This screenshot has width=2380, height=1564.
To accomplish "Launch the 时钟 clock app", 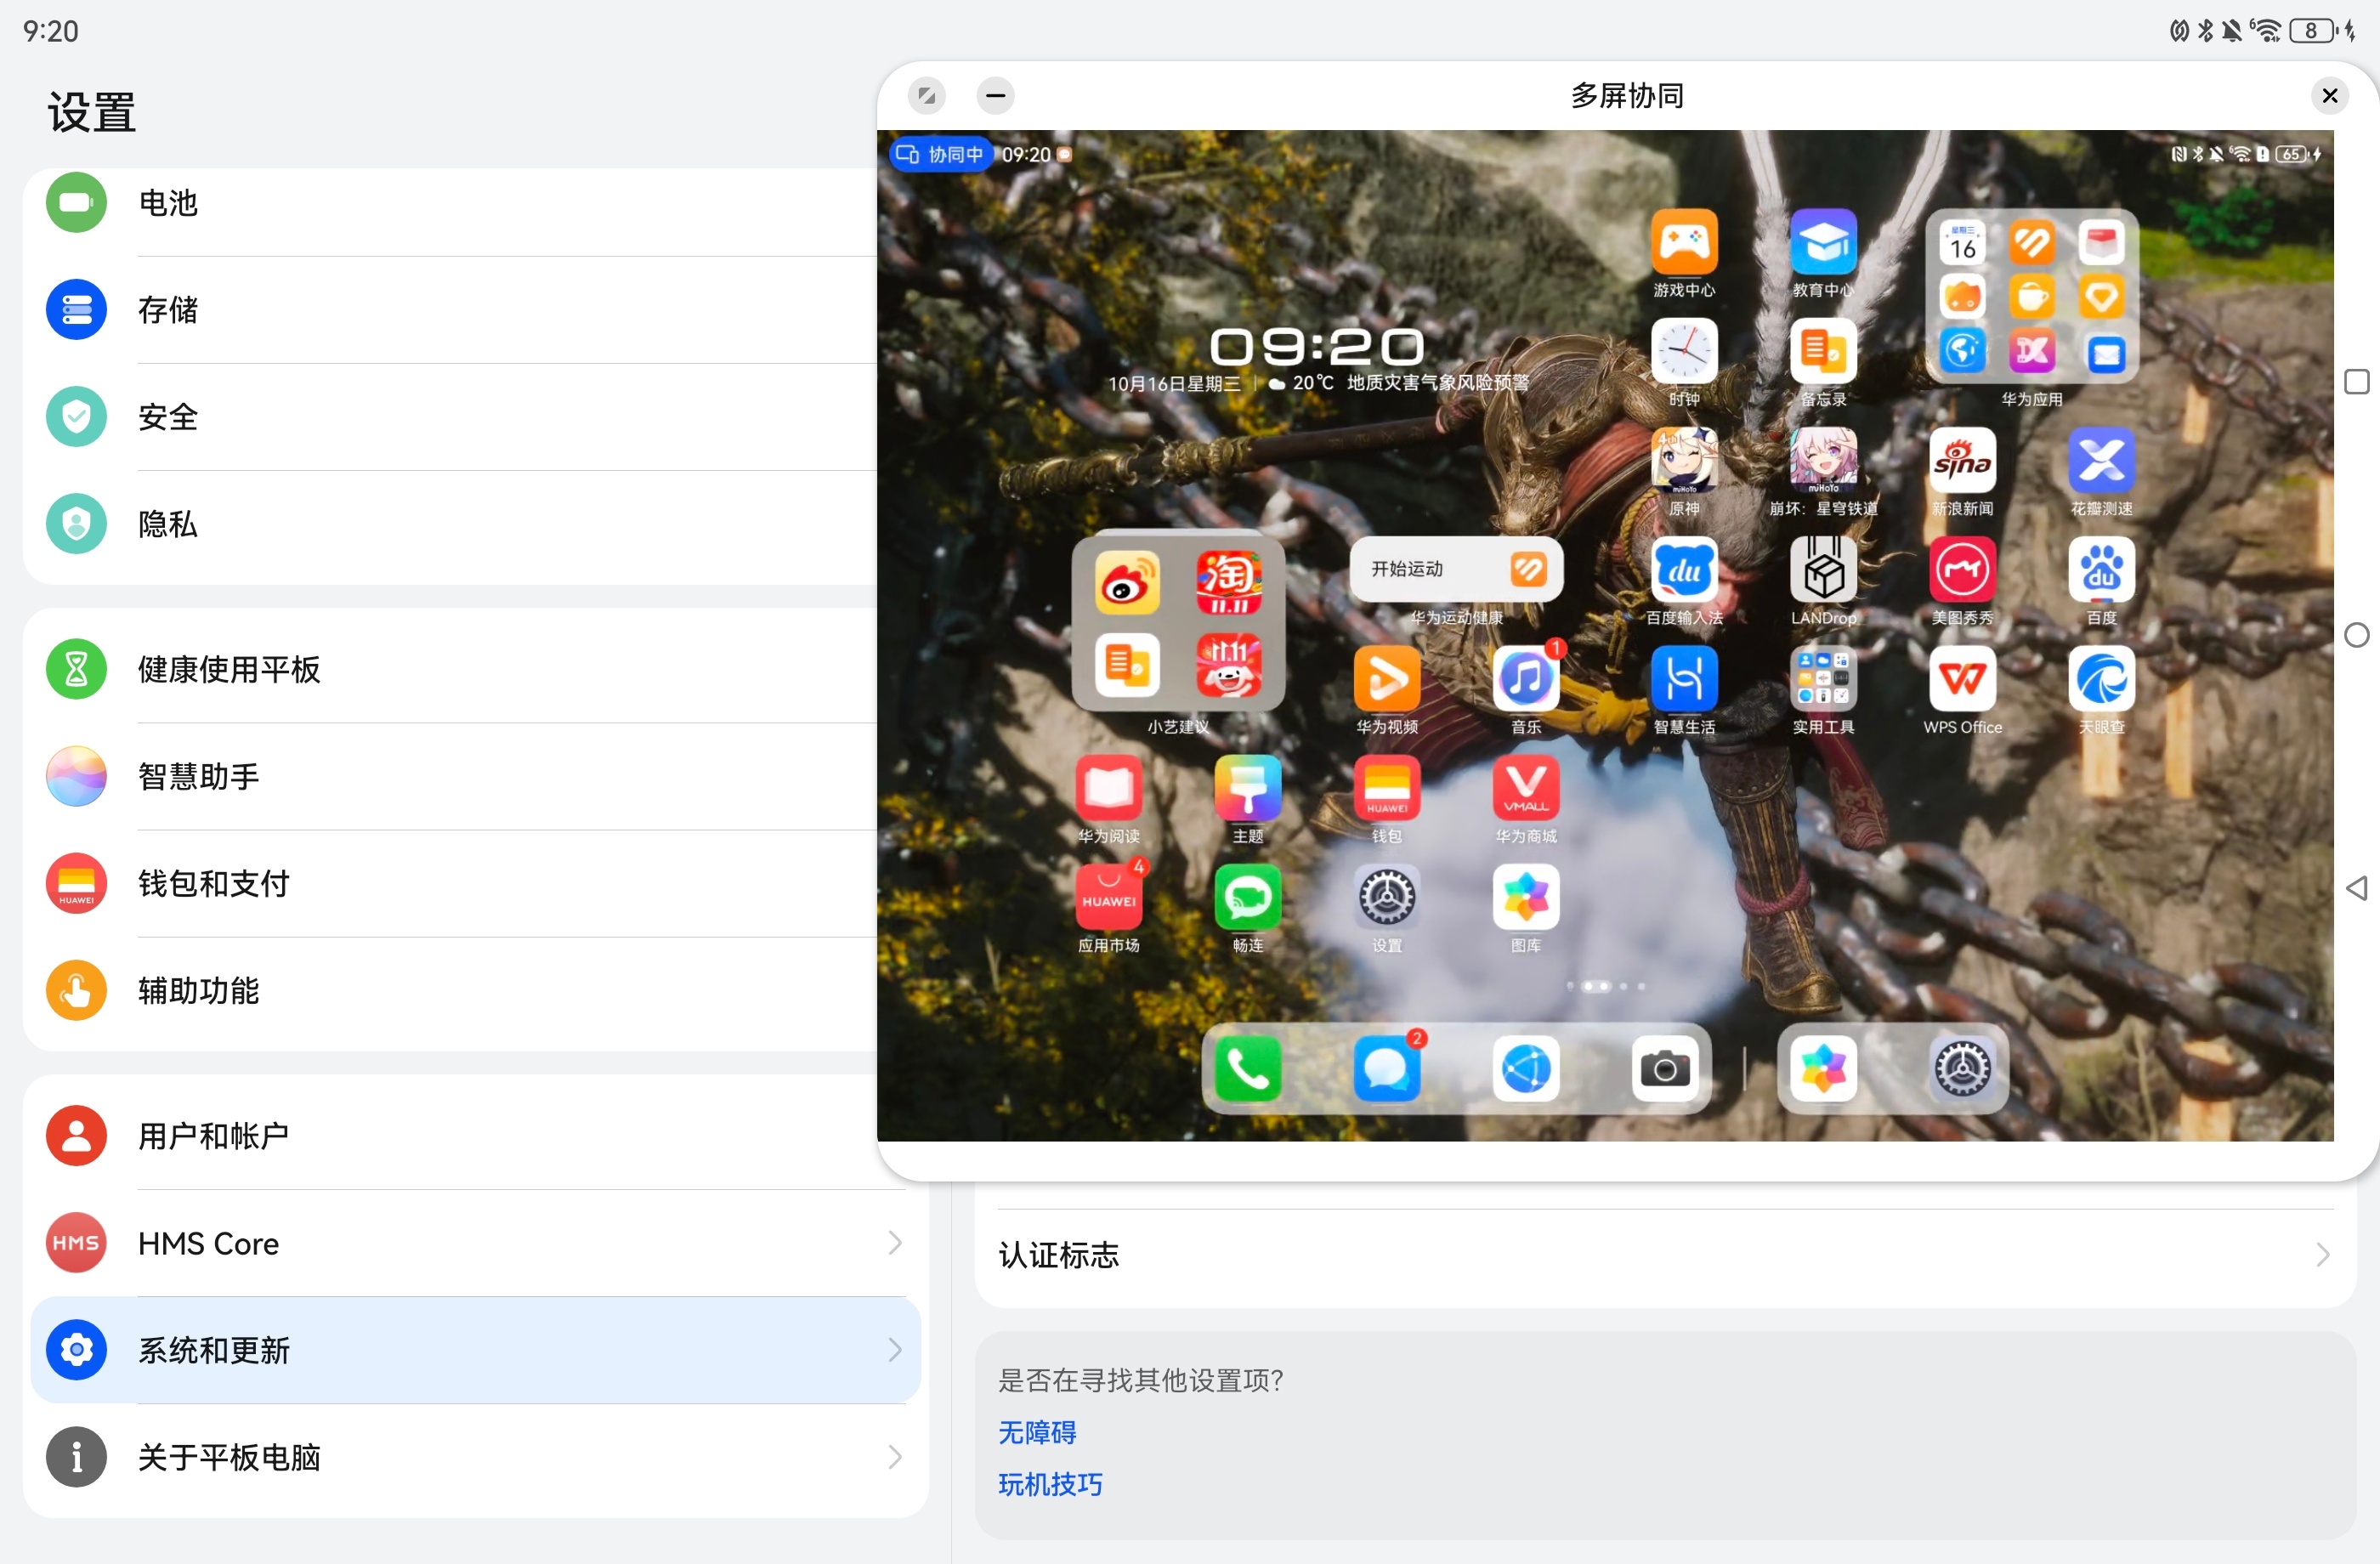I will [x=1684, y=351].
